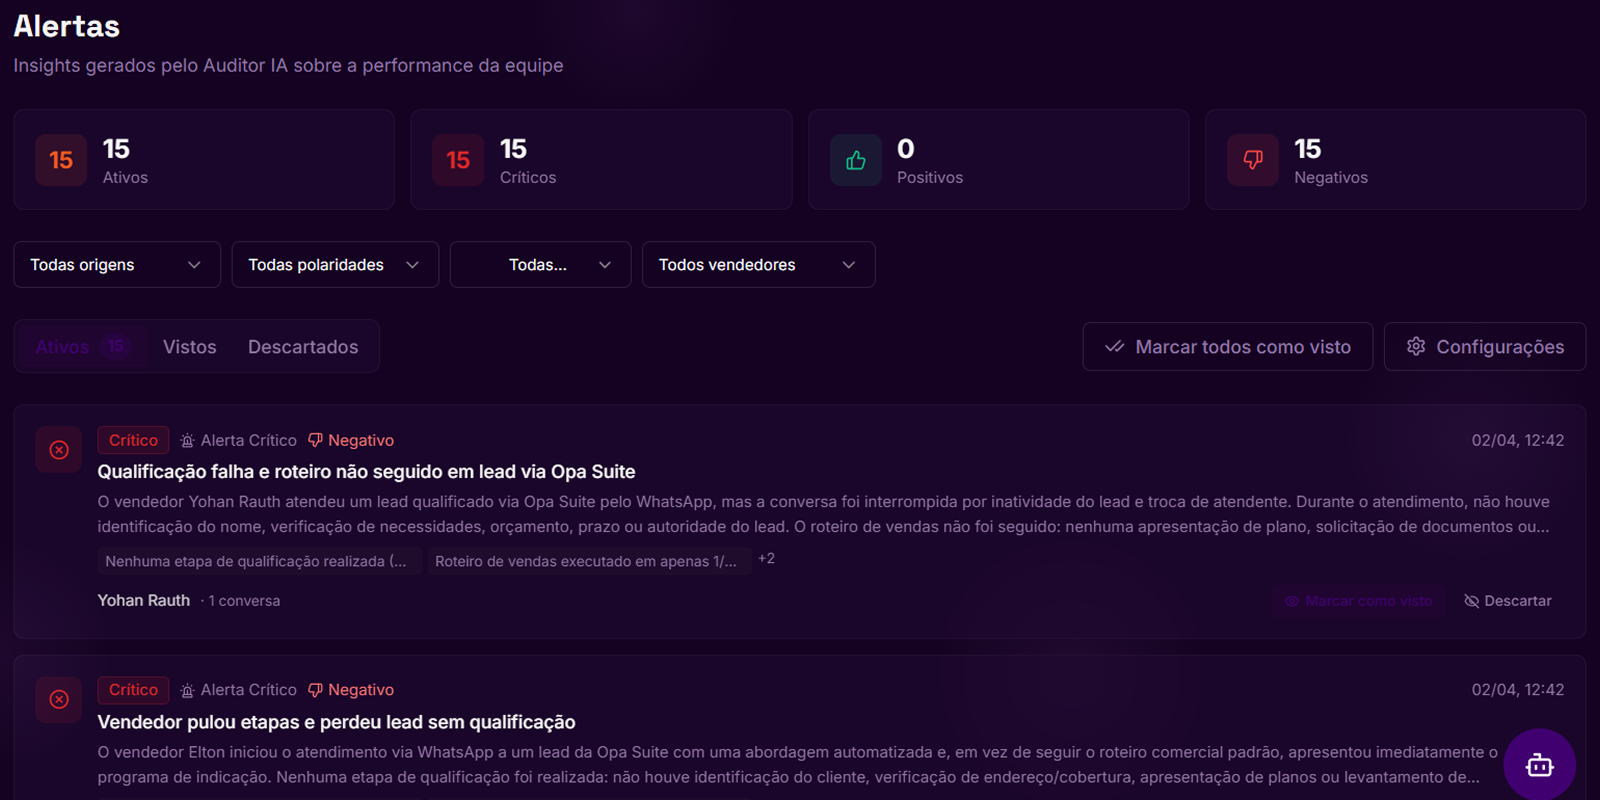Click the red X icon of second alert
The height and width of the screenshot is (800, 1600).
(x=59, y=699)
